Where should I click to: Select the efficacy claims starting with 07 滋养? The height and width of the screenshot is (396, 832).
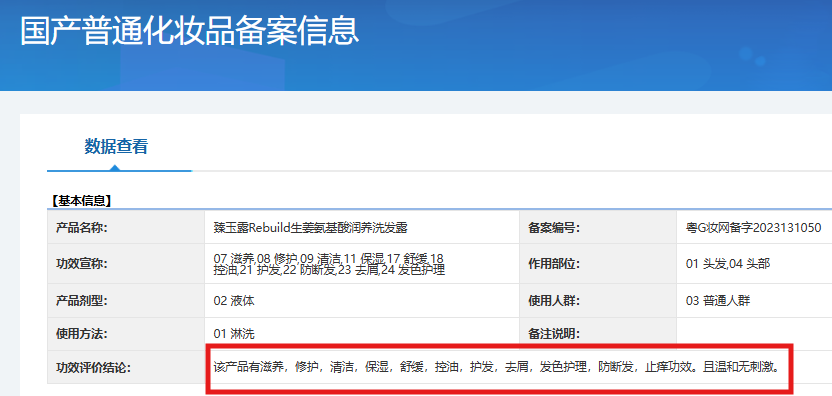pyautogui.click(x=329, y=264)
